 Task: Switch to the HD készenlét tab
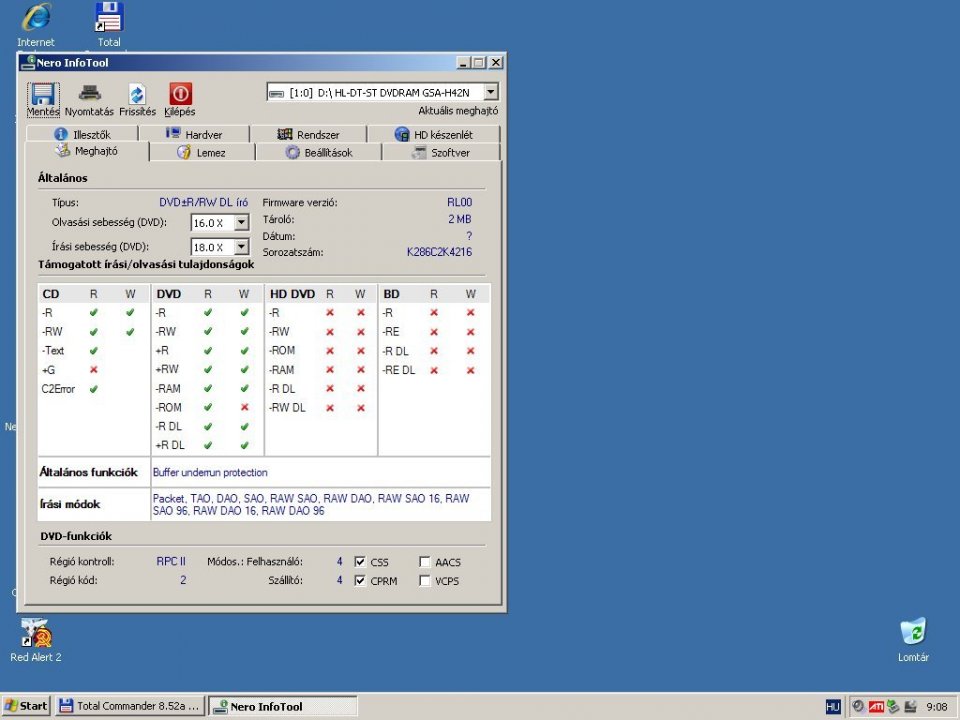pyautogui.click(x=433, y=134)
